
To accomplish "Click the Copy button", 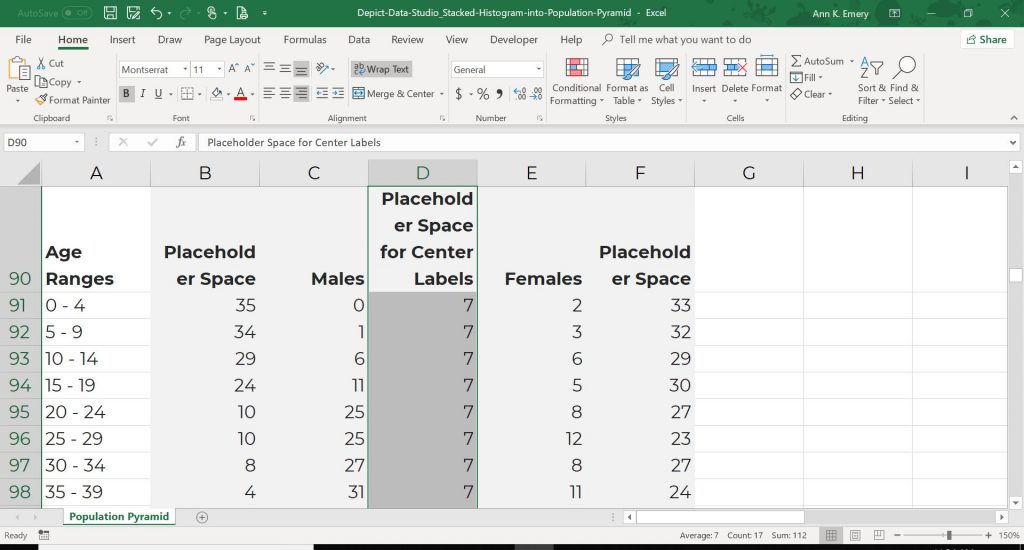I will 54,82.
